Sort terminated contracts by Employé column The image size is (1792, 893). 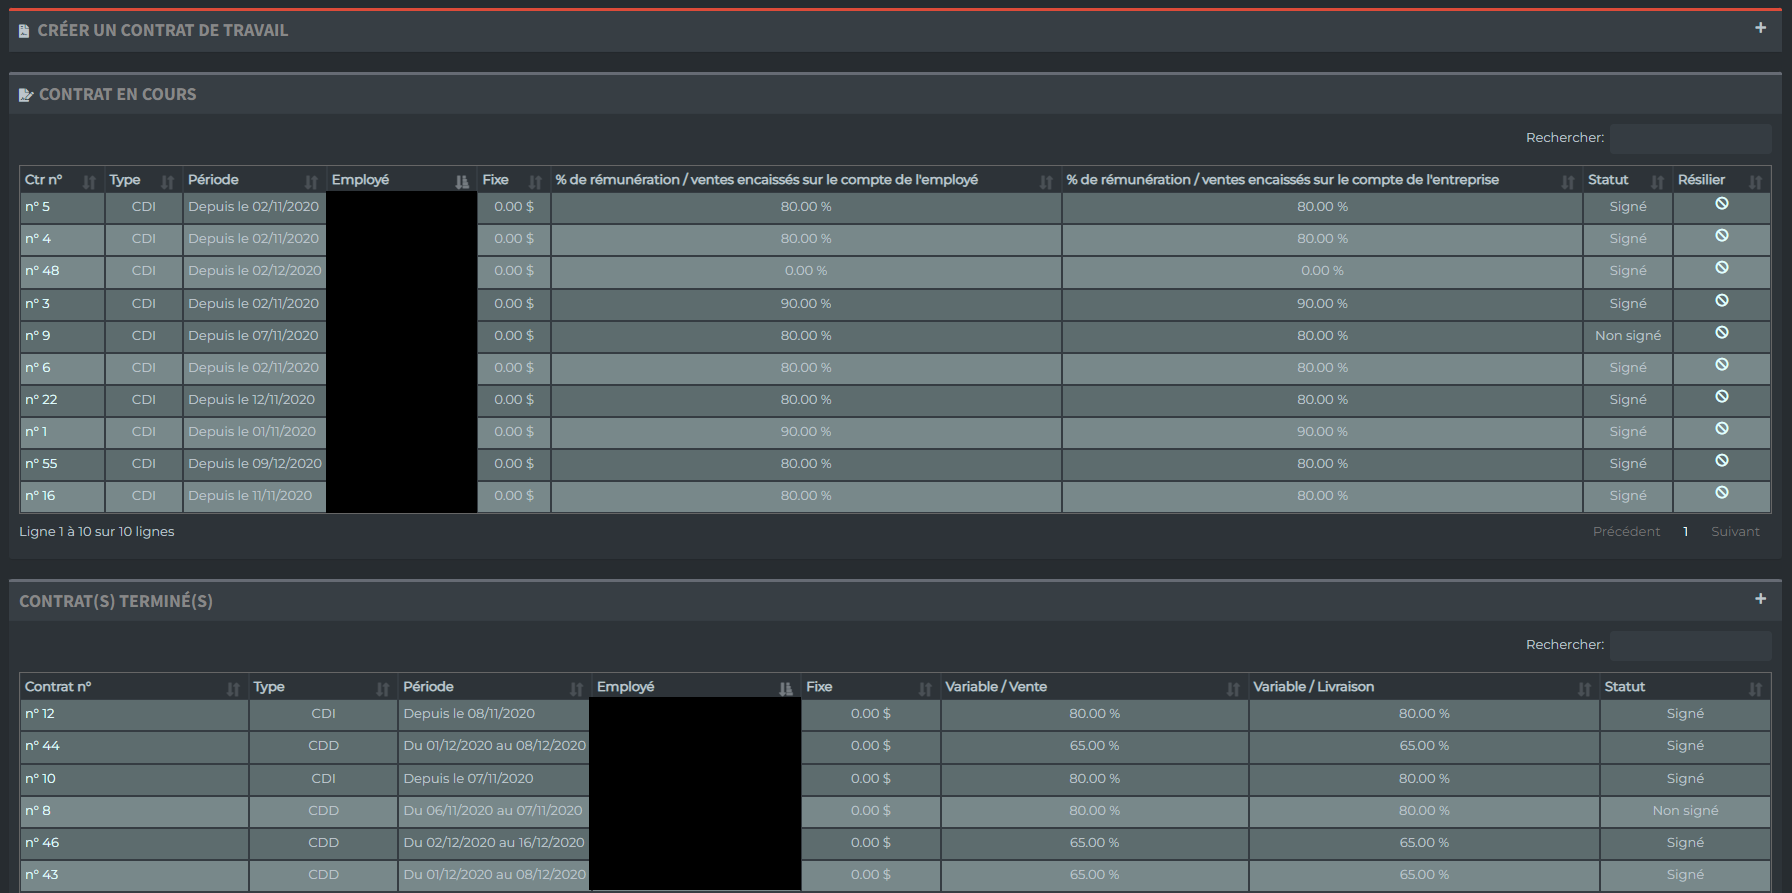pyautogui.click(x=696, y=686)
